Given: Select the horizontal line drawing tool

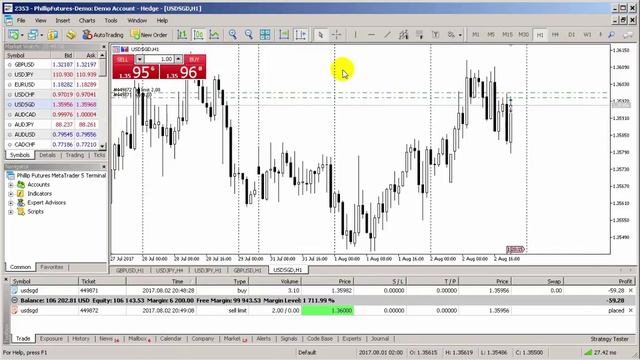Looking at the screenshot, I should 371,35.
